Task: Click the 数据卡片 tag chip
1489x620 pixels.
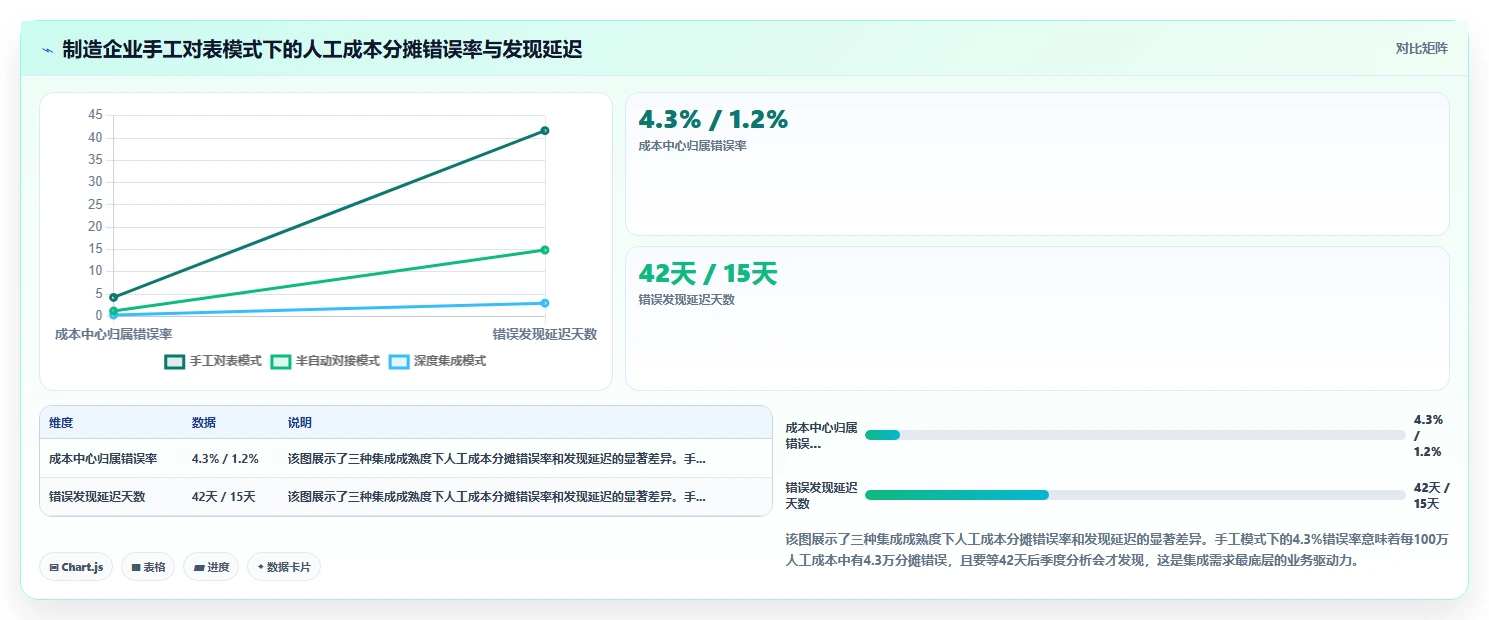Action: point(284,567)
